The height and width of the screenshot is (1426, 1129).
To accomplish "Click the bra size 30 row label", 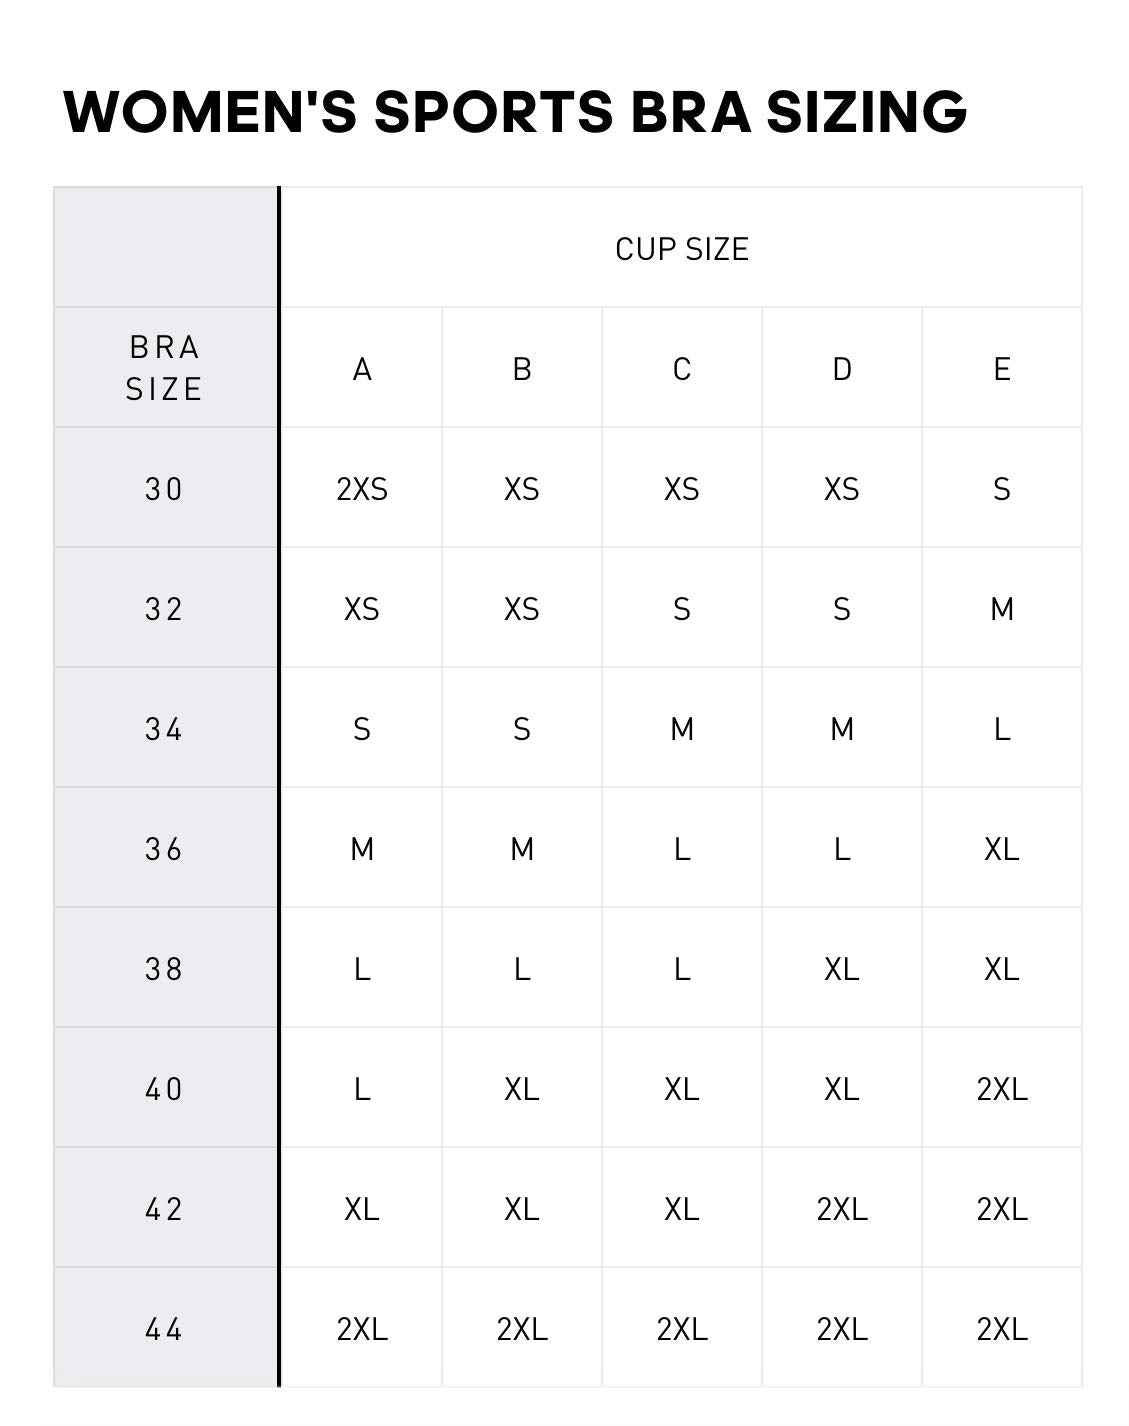I will tap(165, 489).
